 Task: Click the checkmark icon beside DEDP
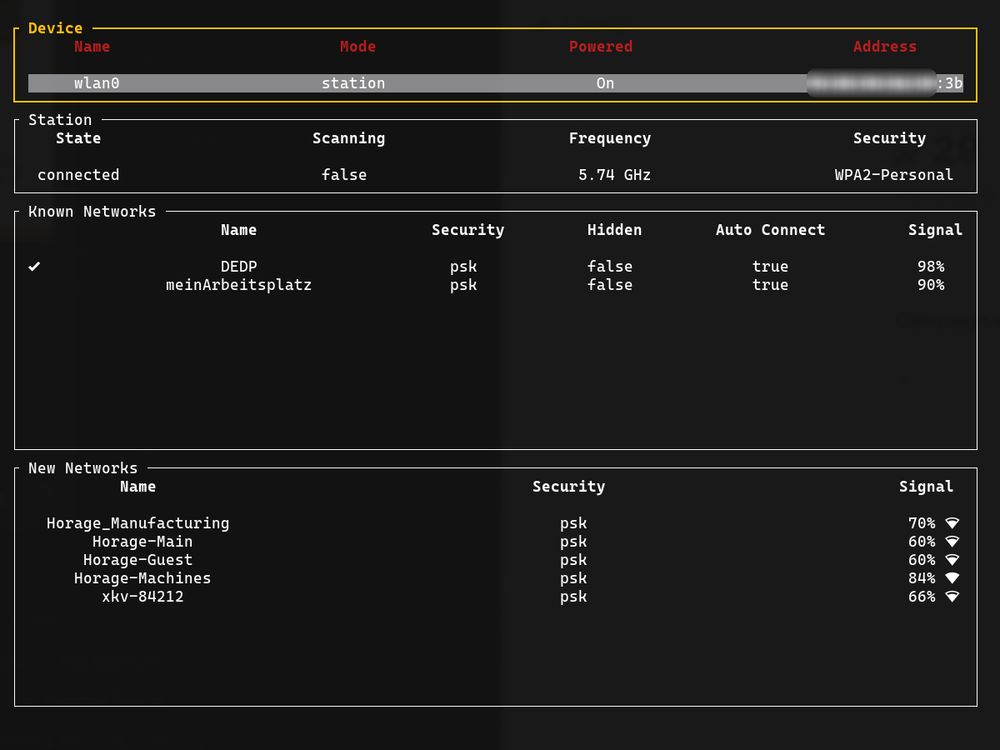pyautogui.click(x=34, y=267)
